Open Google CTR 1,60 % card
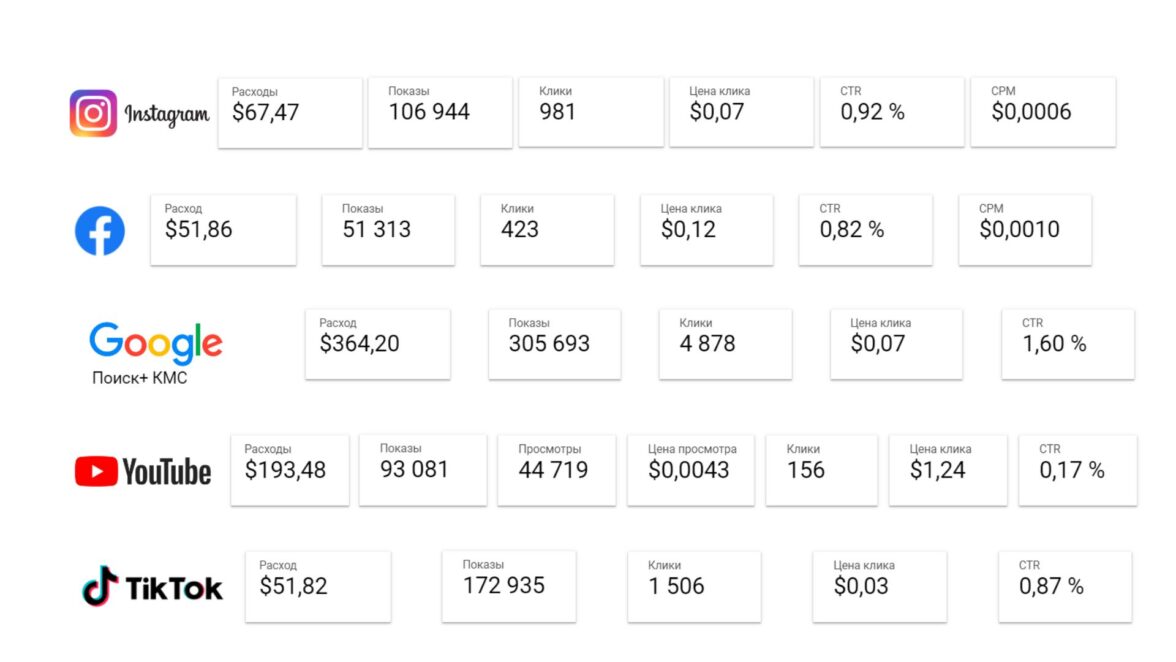Viewport: 1176px width, 662px height. (1068, 344)
